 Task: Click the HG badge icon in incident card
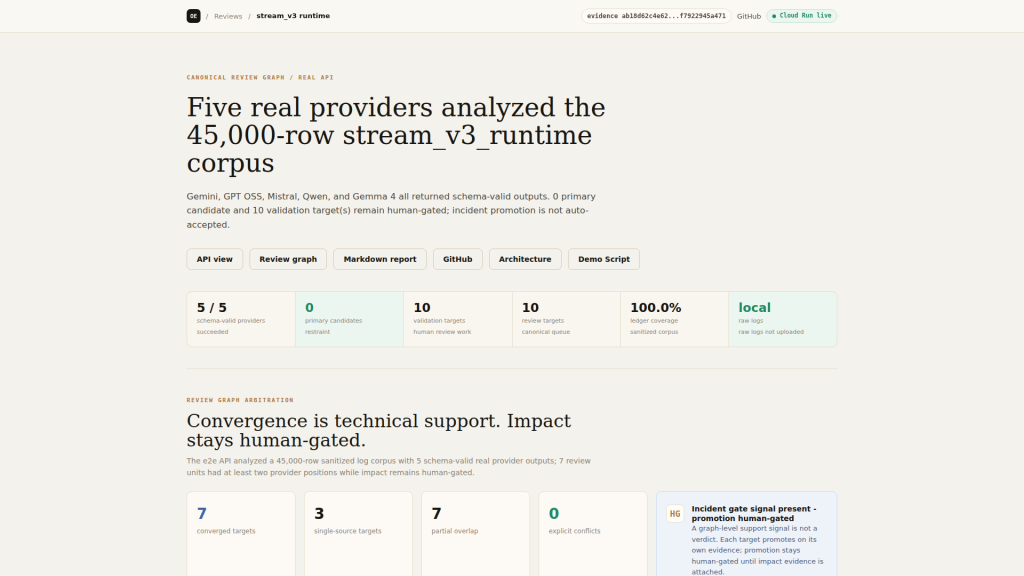(675, 514)
